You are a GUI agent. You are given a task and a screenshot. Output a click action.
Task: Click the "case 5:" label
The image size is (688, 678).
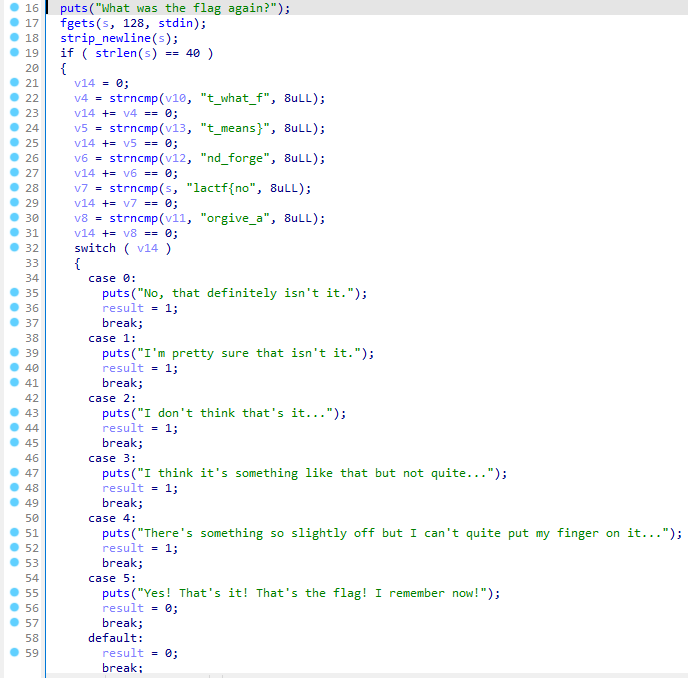pyautogui.click(x=112, y=578)
